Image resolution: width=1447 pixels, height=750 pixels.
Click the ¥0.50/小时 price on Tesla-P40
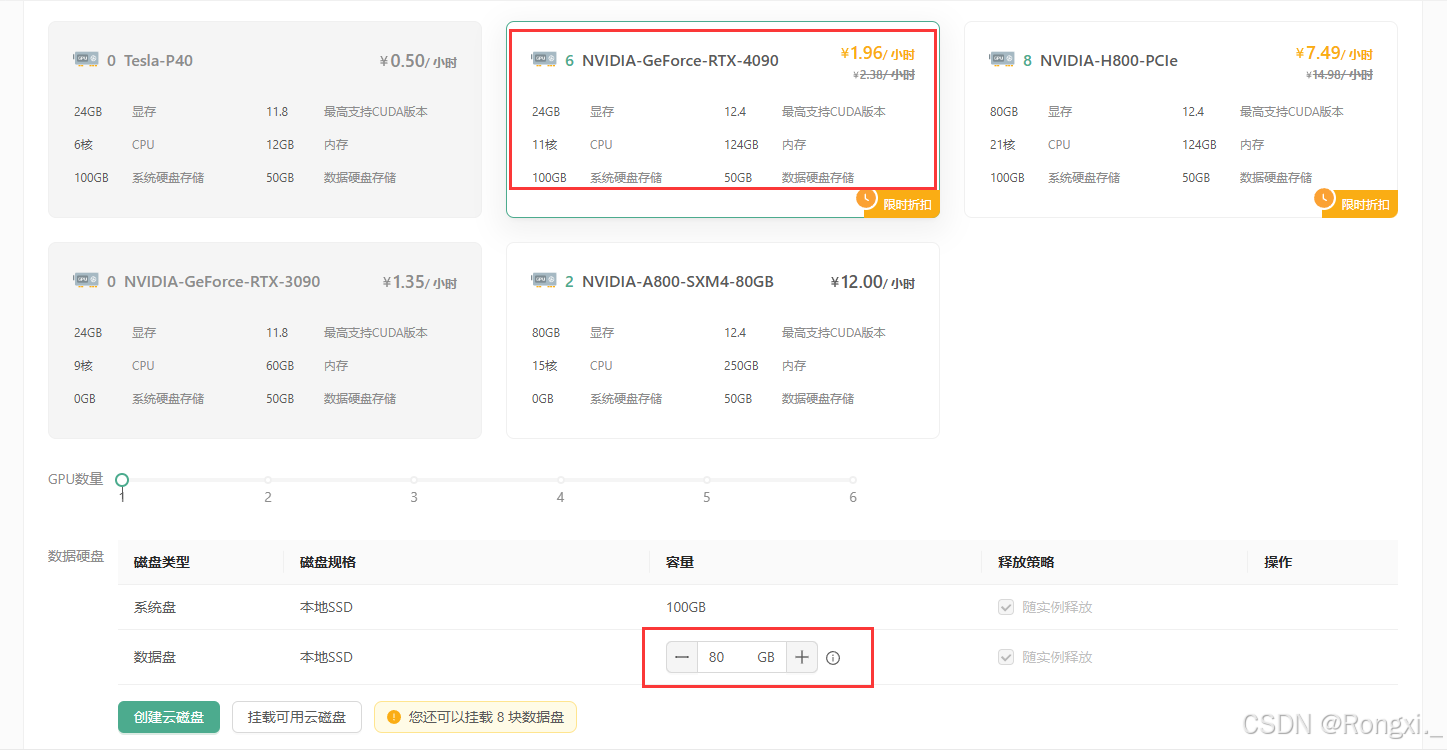[x=418, y=61]
